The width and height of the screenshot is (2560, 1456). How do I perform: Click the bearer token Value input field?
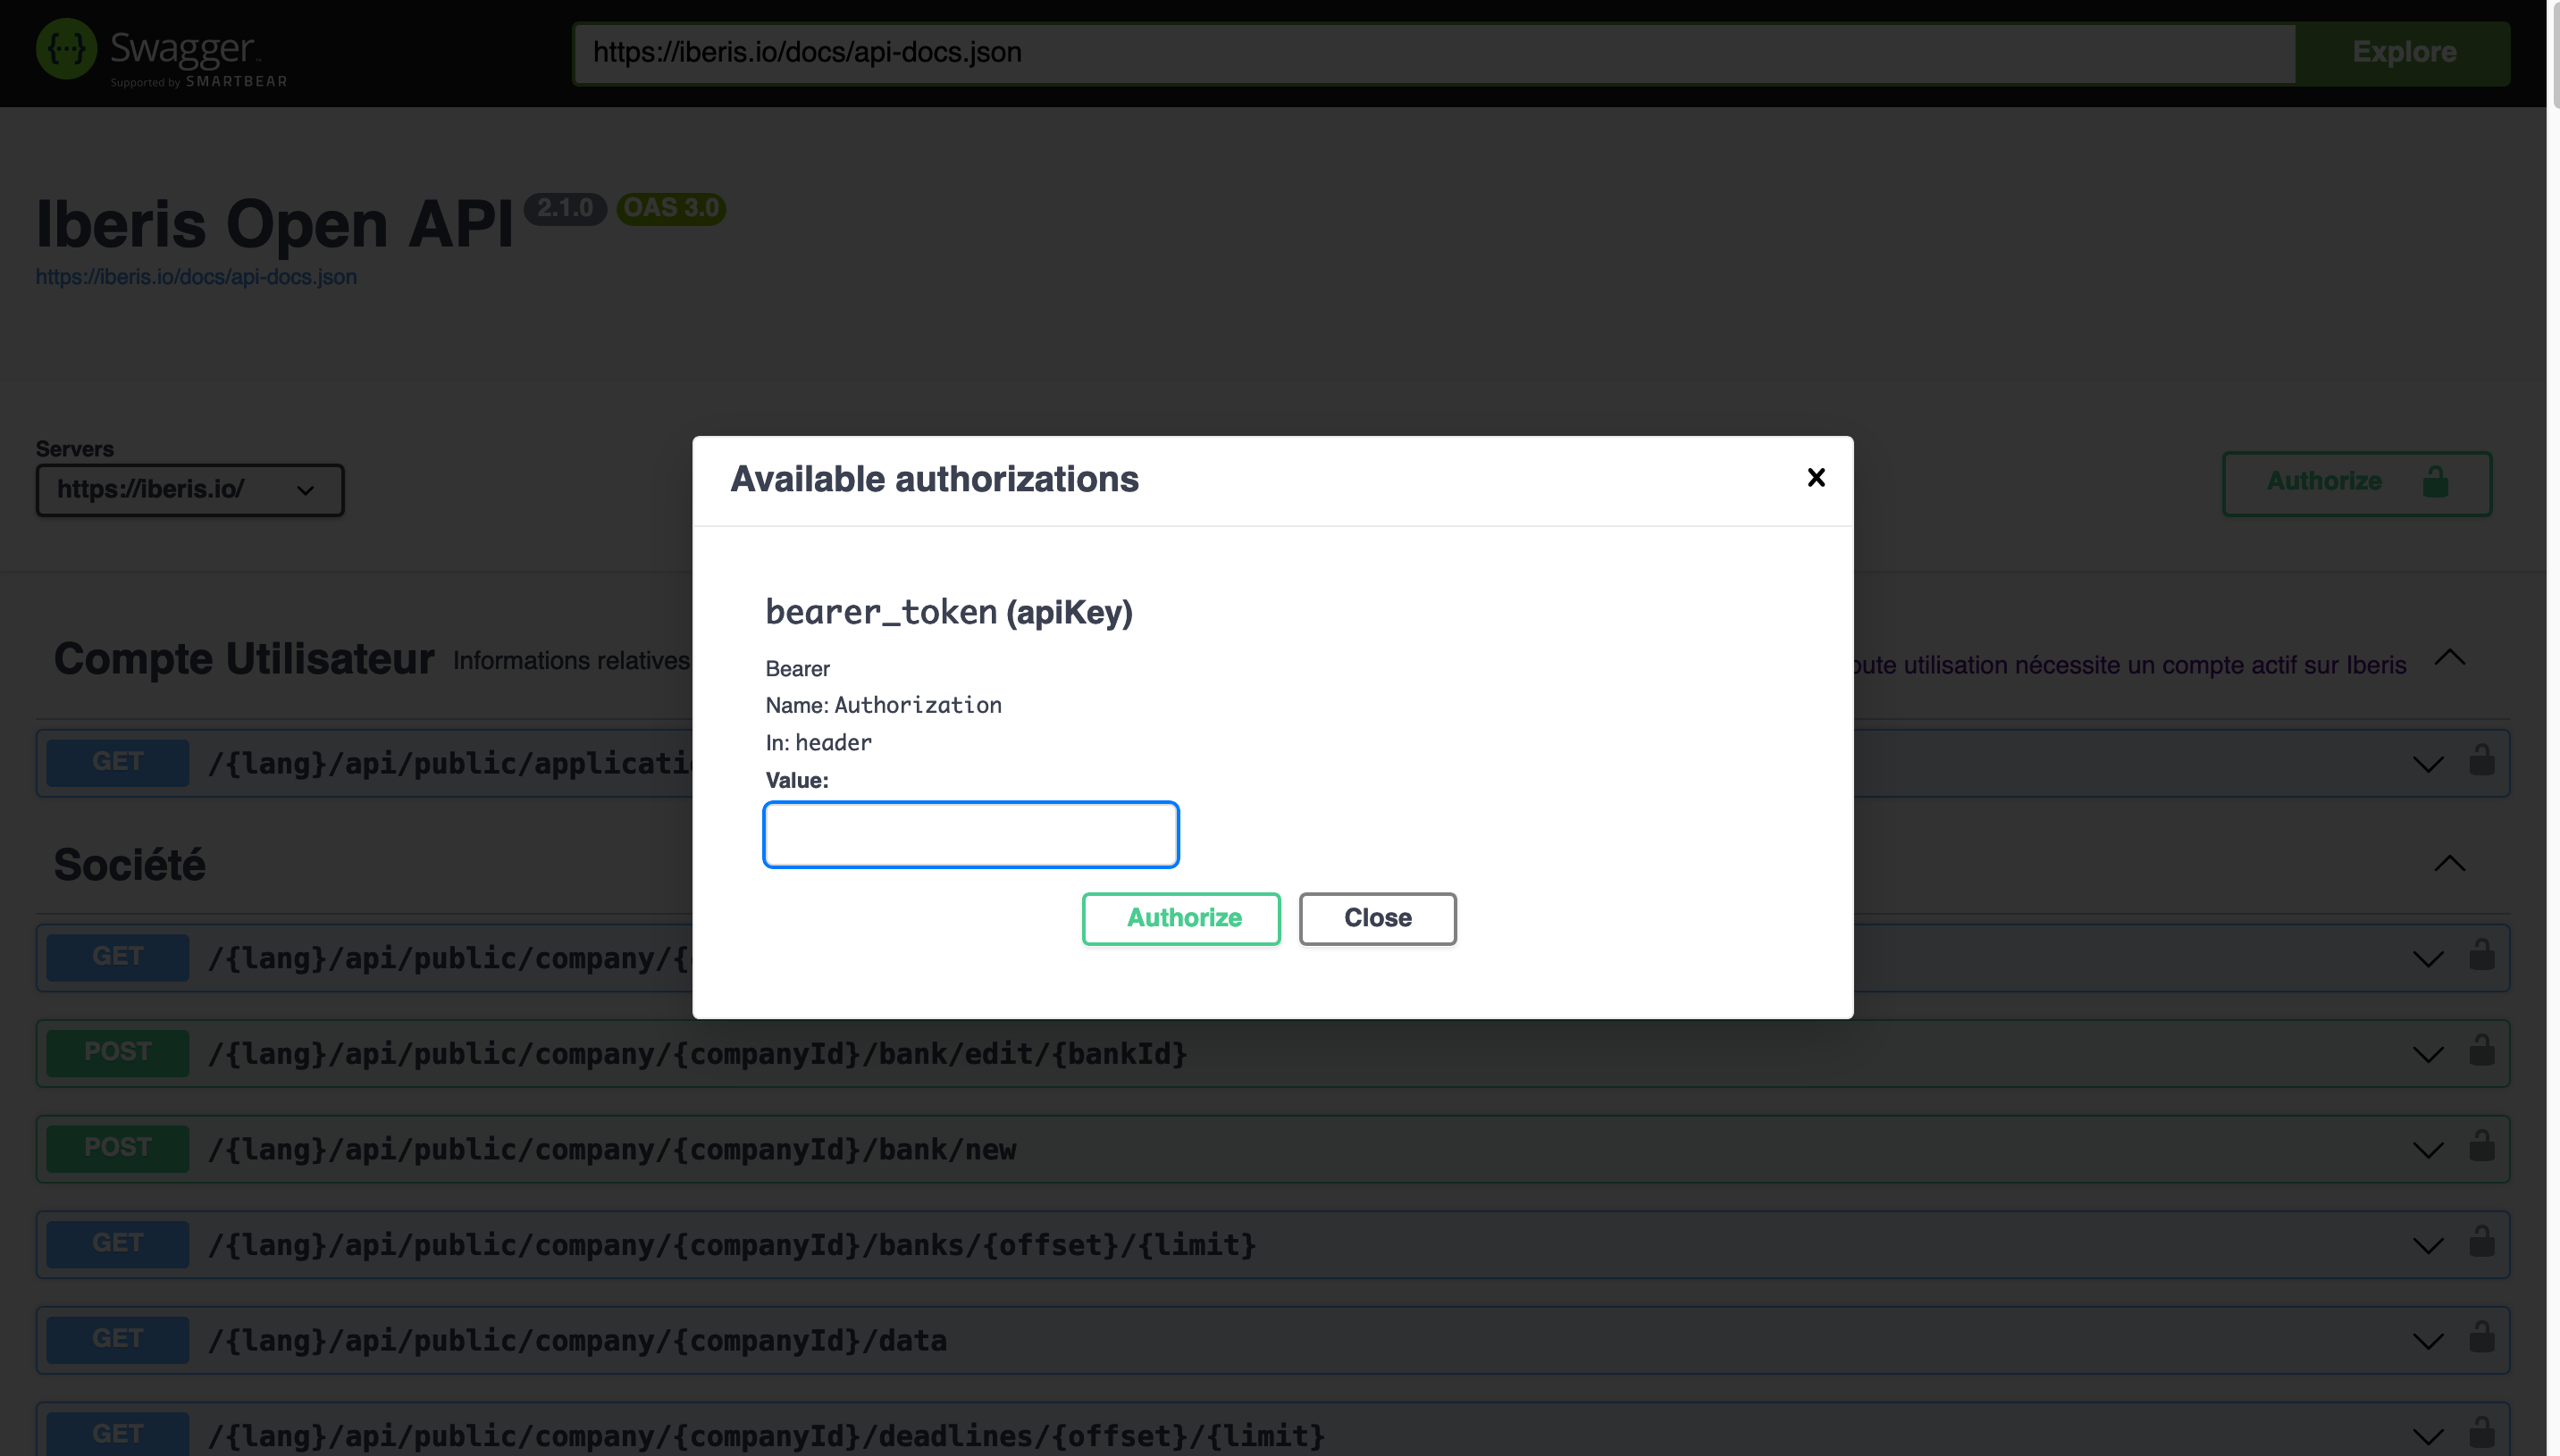click(971, 834)
